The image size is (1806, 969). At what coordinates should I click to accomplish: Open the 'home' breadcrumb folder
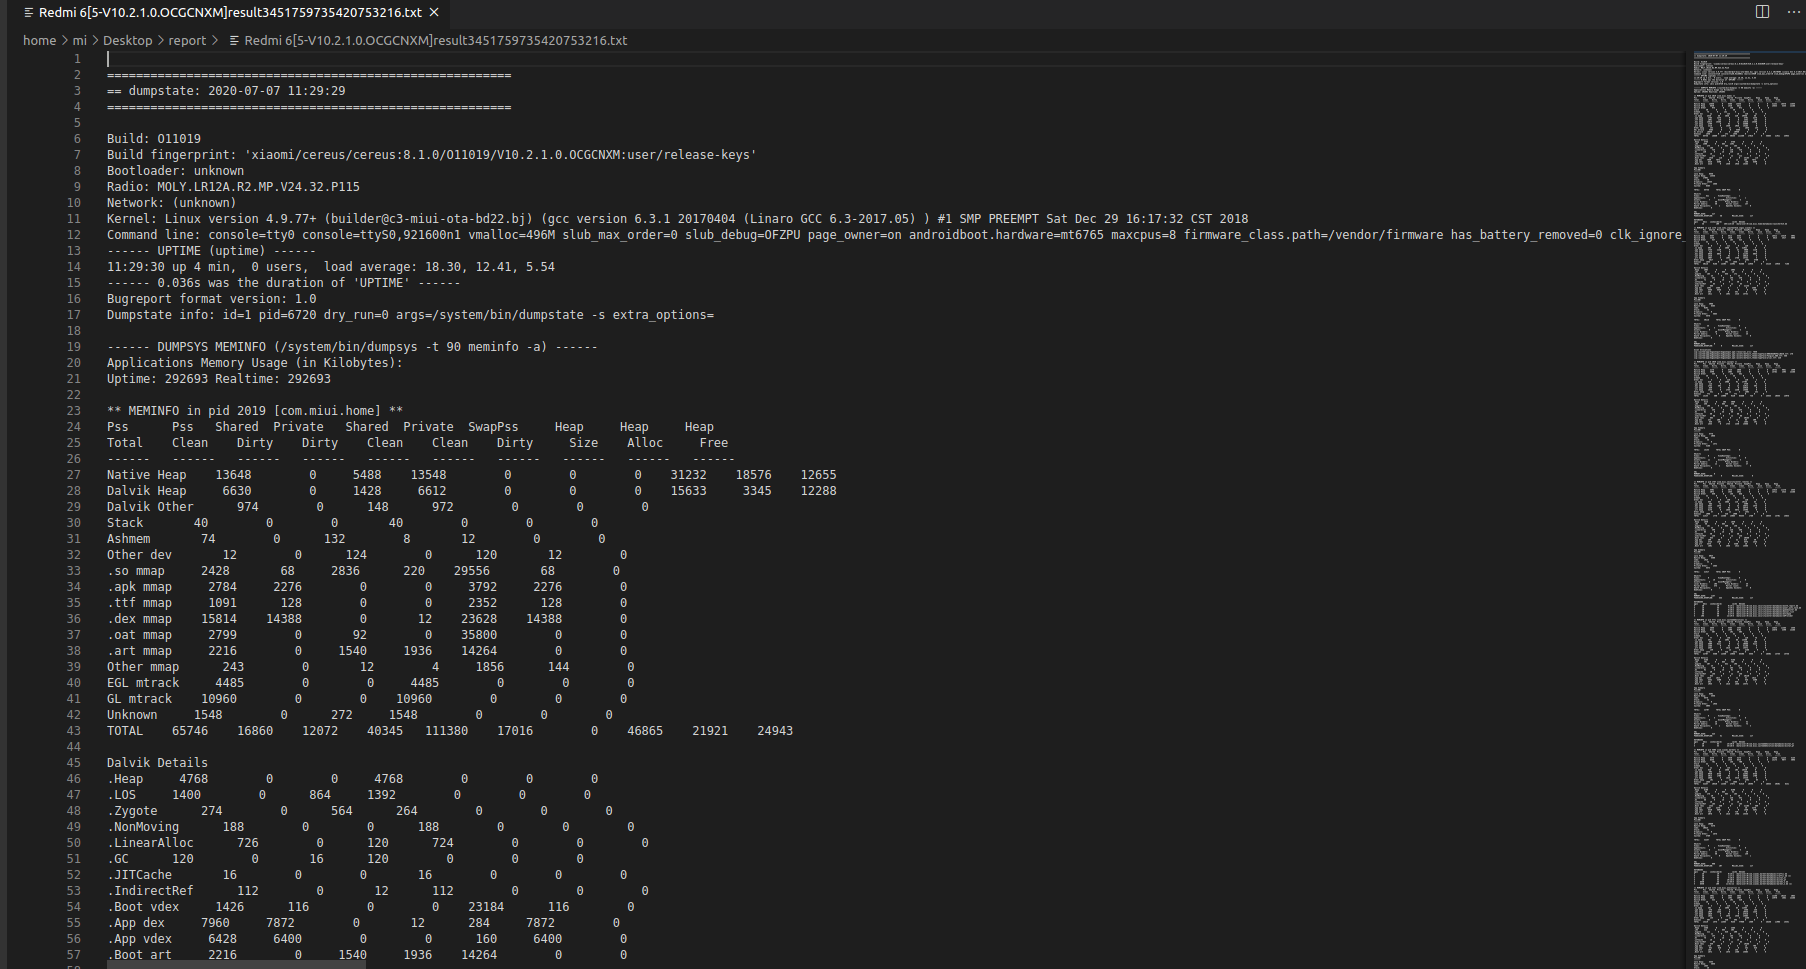[x=39, y=41]
